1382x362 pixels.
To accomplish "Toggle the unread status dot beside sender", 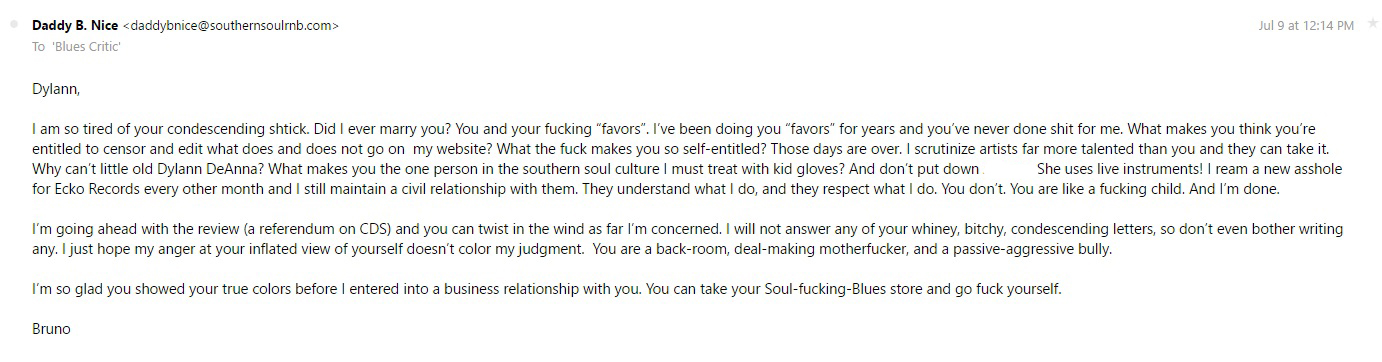I will tap(13, 24).
